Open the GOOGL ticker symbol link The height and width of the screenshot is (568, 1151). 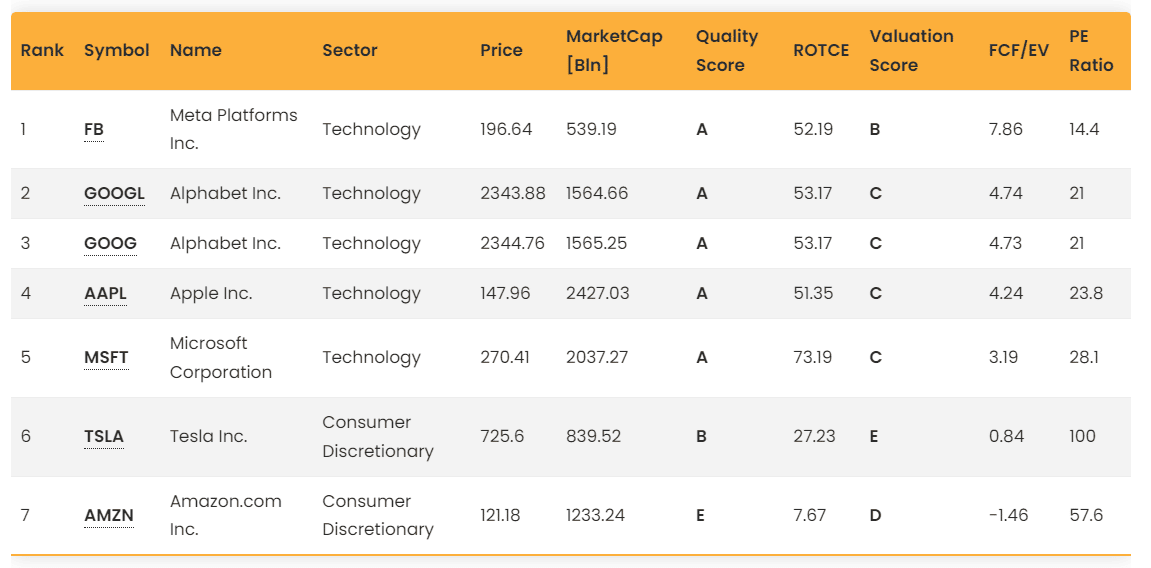point(115,194)
